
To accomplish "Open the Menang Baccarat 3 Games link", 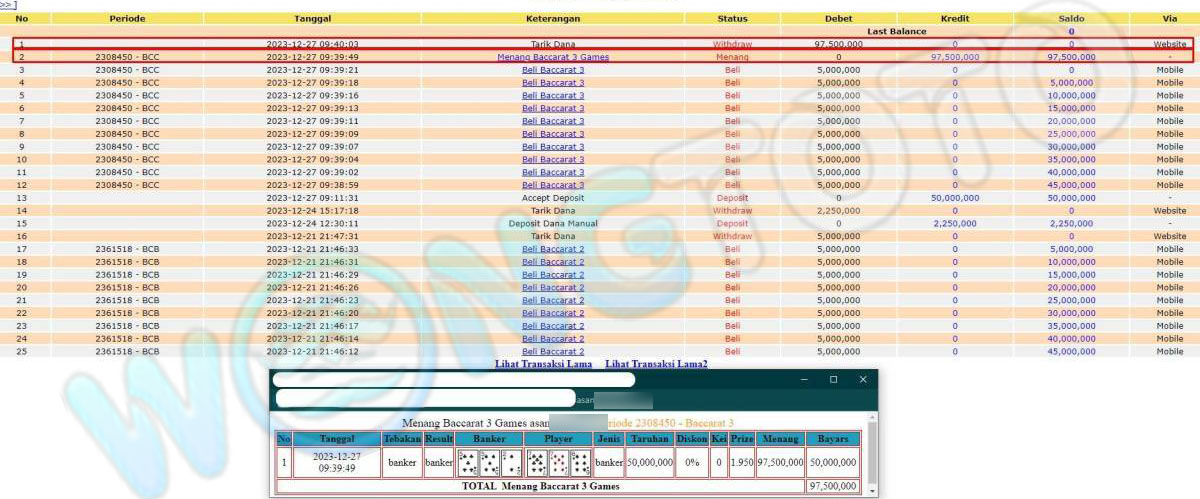I will (x=553, y=57).
